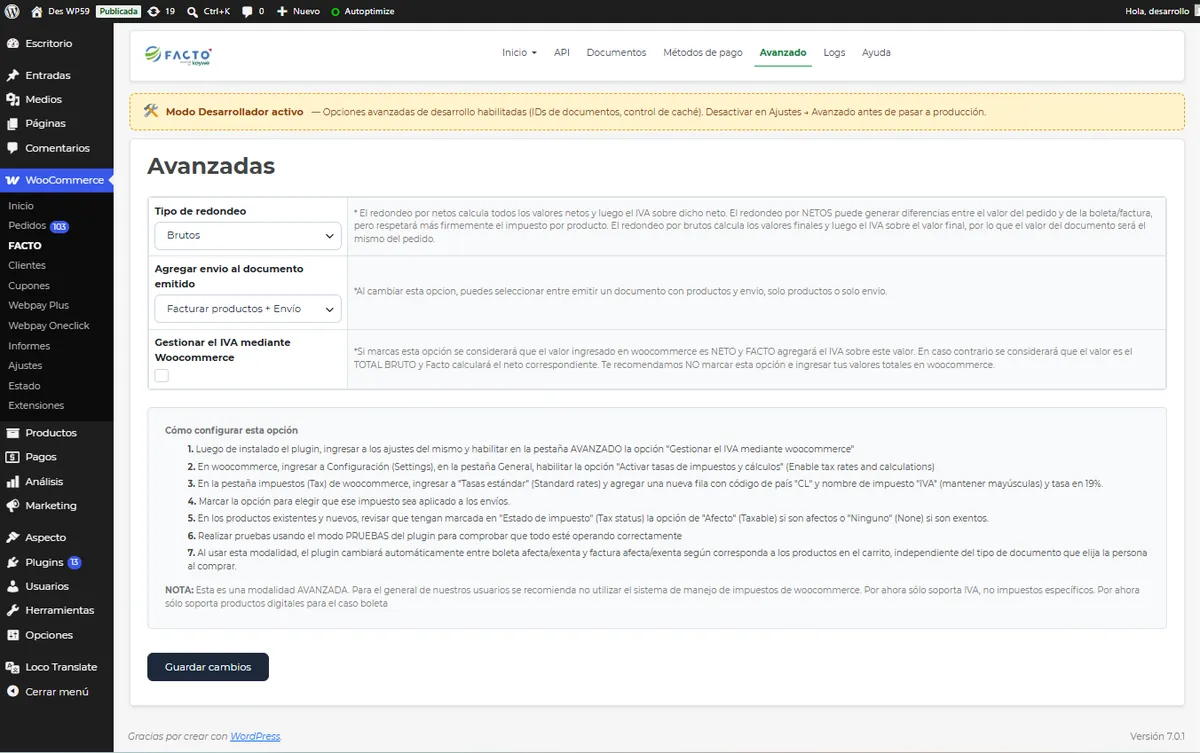This screenshot has width=1200, height=753.
Task: Click the plus icon next to Nuevo
Action: 282,11
